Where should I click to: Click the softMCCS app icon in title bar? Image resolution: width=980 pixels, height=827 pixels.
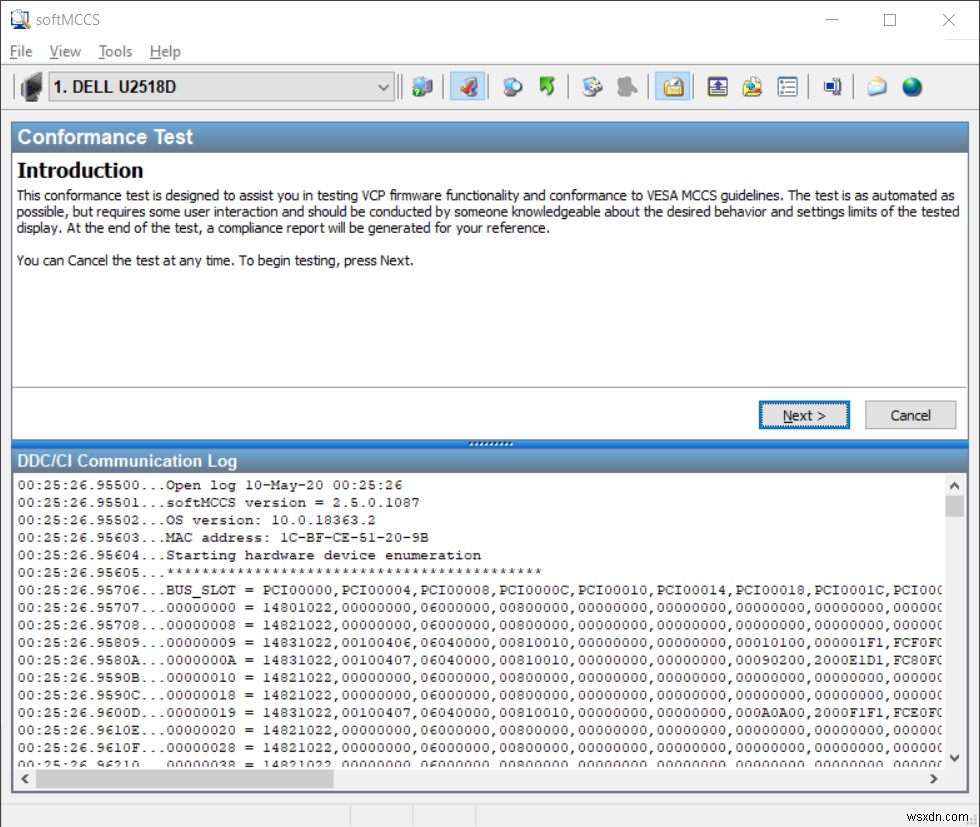[x=20, y=19]
